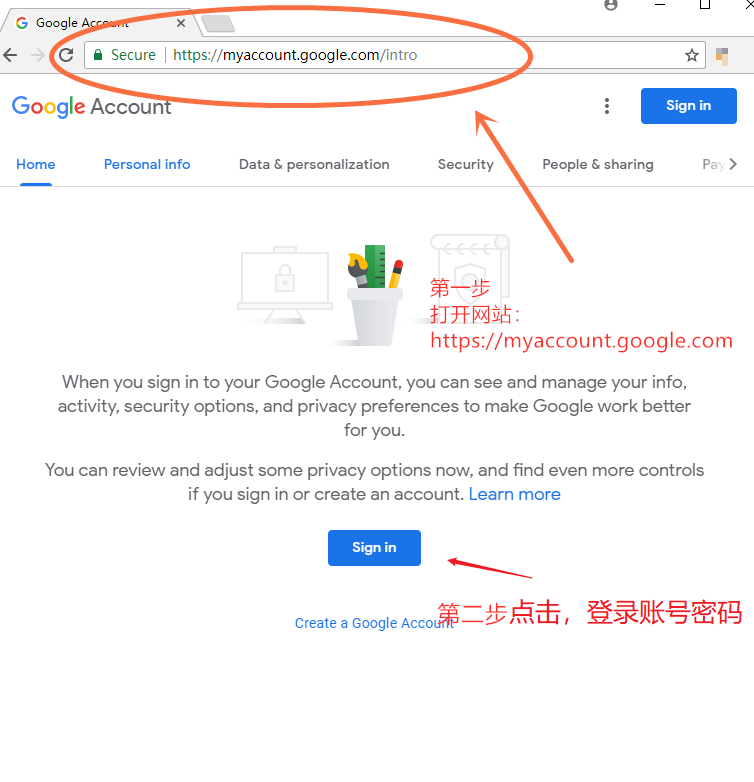
Task: Open the three-dot options menu
Action: coord(607,106)
